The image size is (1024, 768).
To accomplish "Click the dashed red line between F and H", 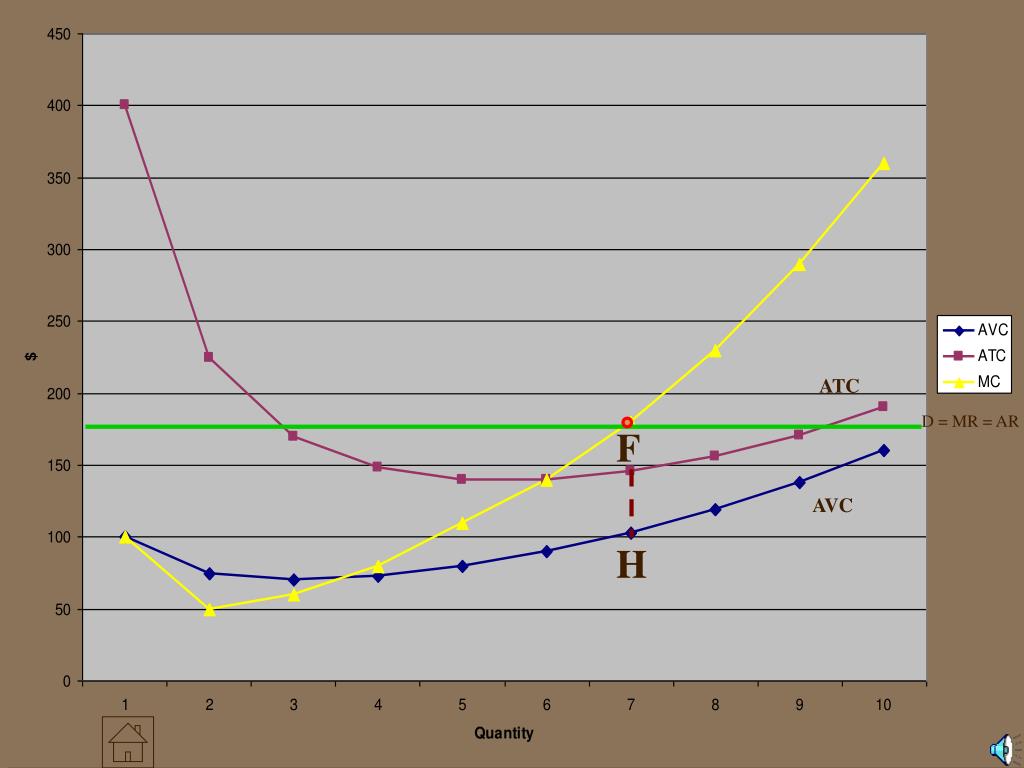I will tap(631, 502).
